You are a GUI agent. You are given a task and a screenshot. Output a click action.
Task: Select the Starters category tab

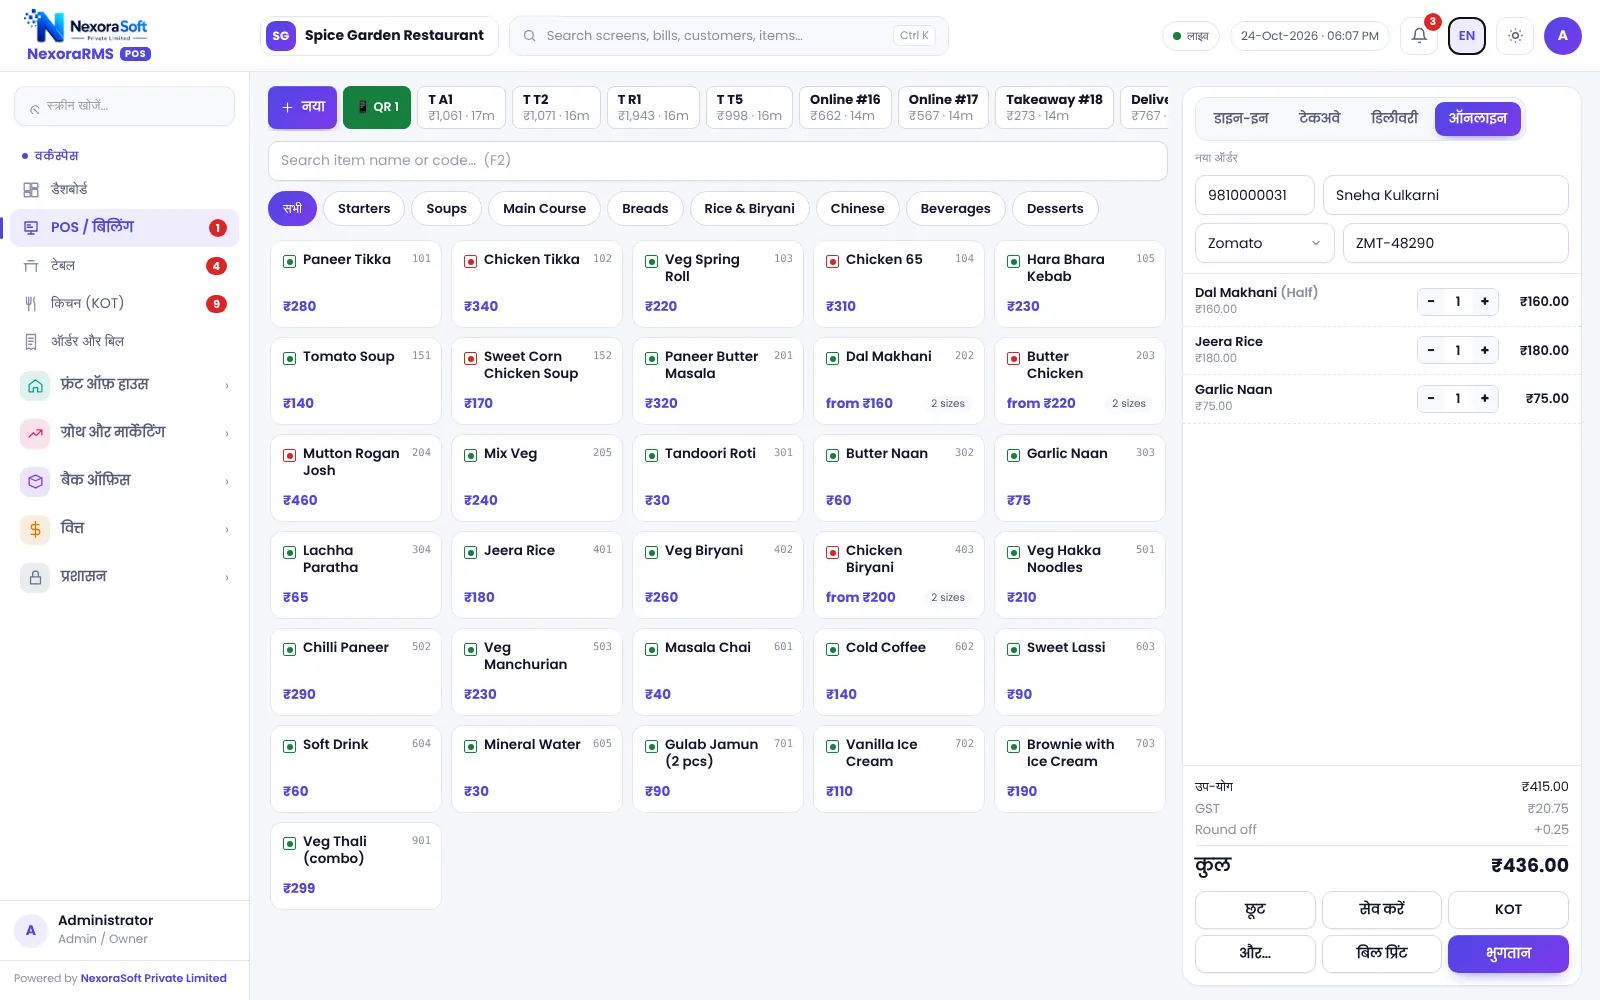pos(364,208)
